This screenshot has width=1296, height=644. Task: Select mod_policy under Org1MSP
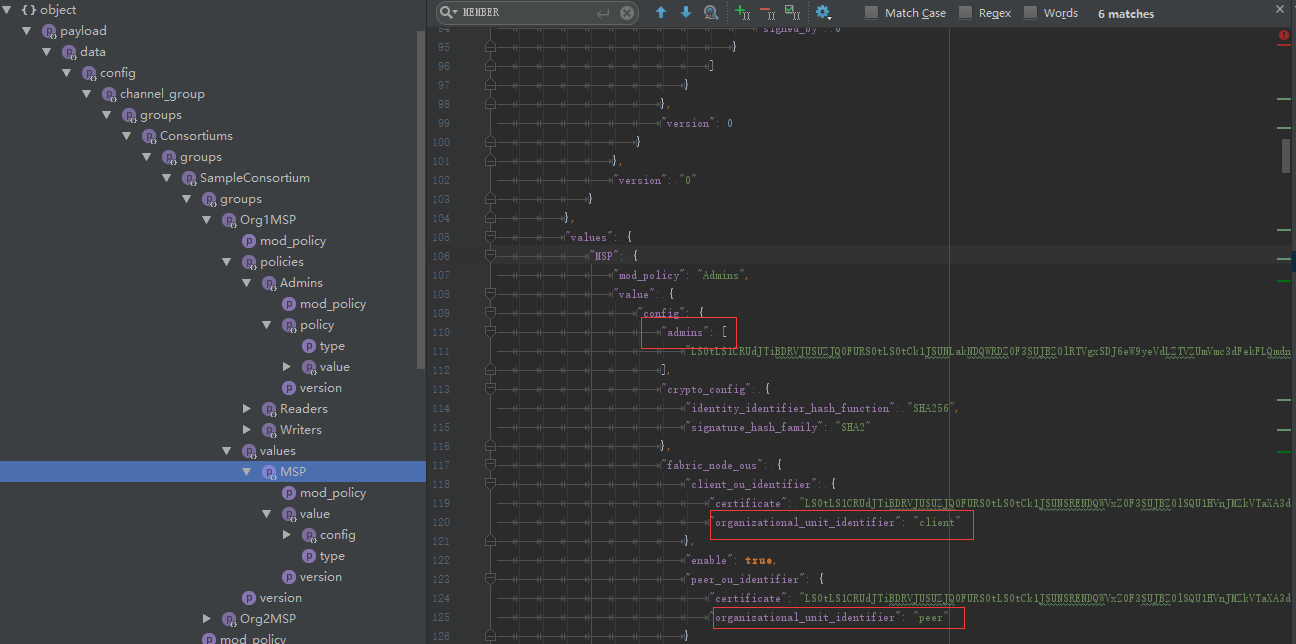[293, 241]
